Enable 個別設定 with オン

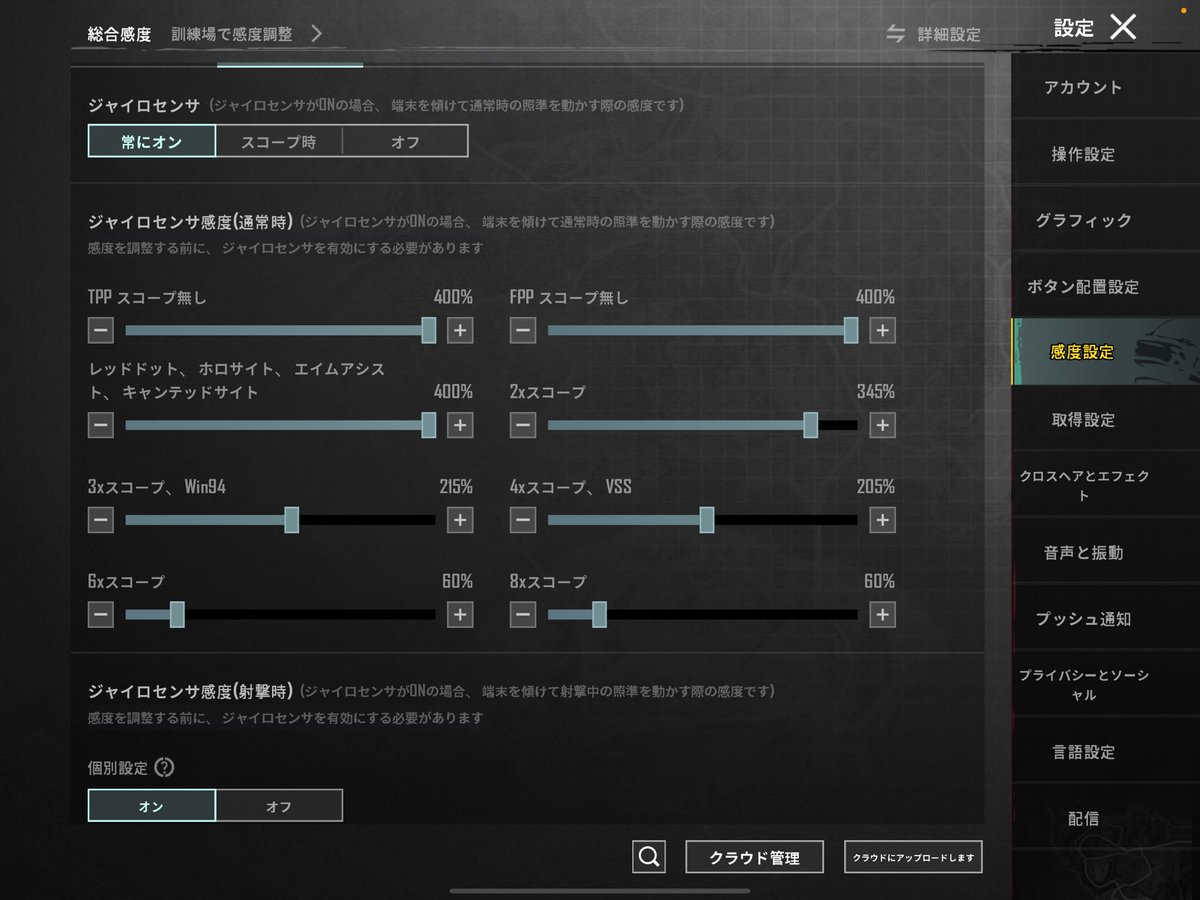pos(152,806)
